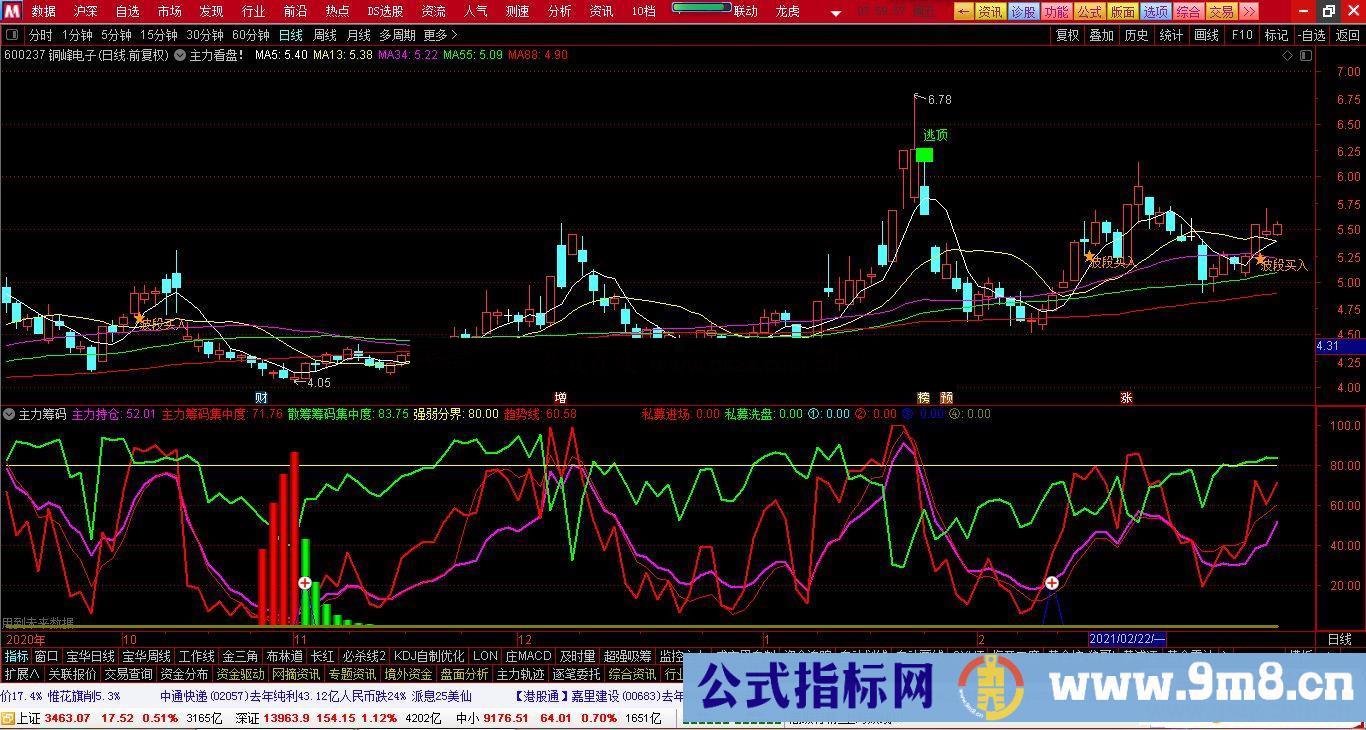Click the 财 info marker under chart
The width and height of the screenshot is (1366, 730).
(261, 397)
